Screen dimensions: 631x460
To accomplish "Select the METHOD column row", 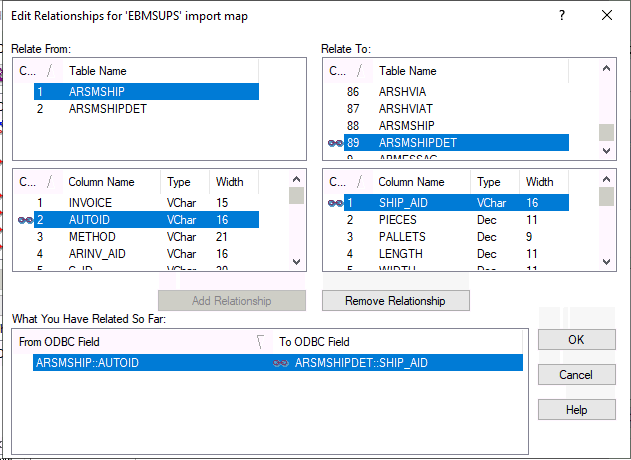I will 92,237.
